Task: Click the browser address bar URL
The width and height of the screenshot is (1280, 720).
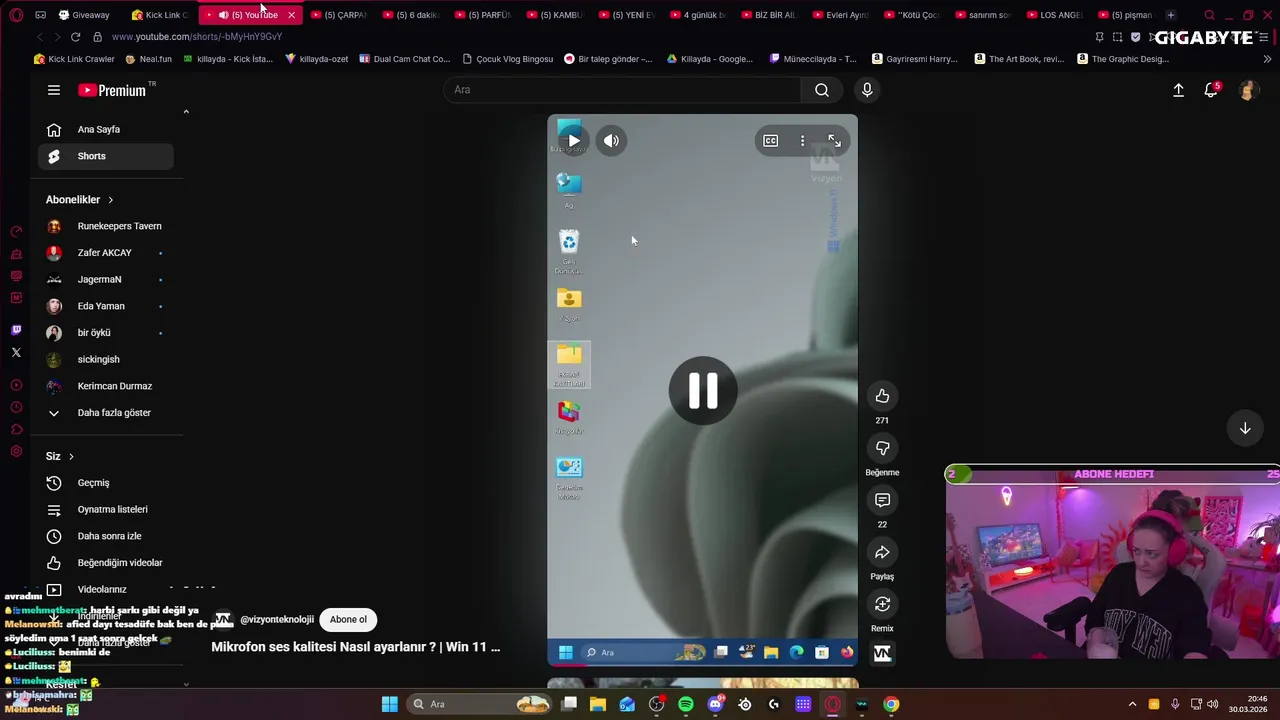Action: (197, 37)
